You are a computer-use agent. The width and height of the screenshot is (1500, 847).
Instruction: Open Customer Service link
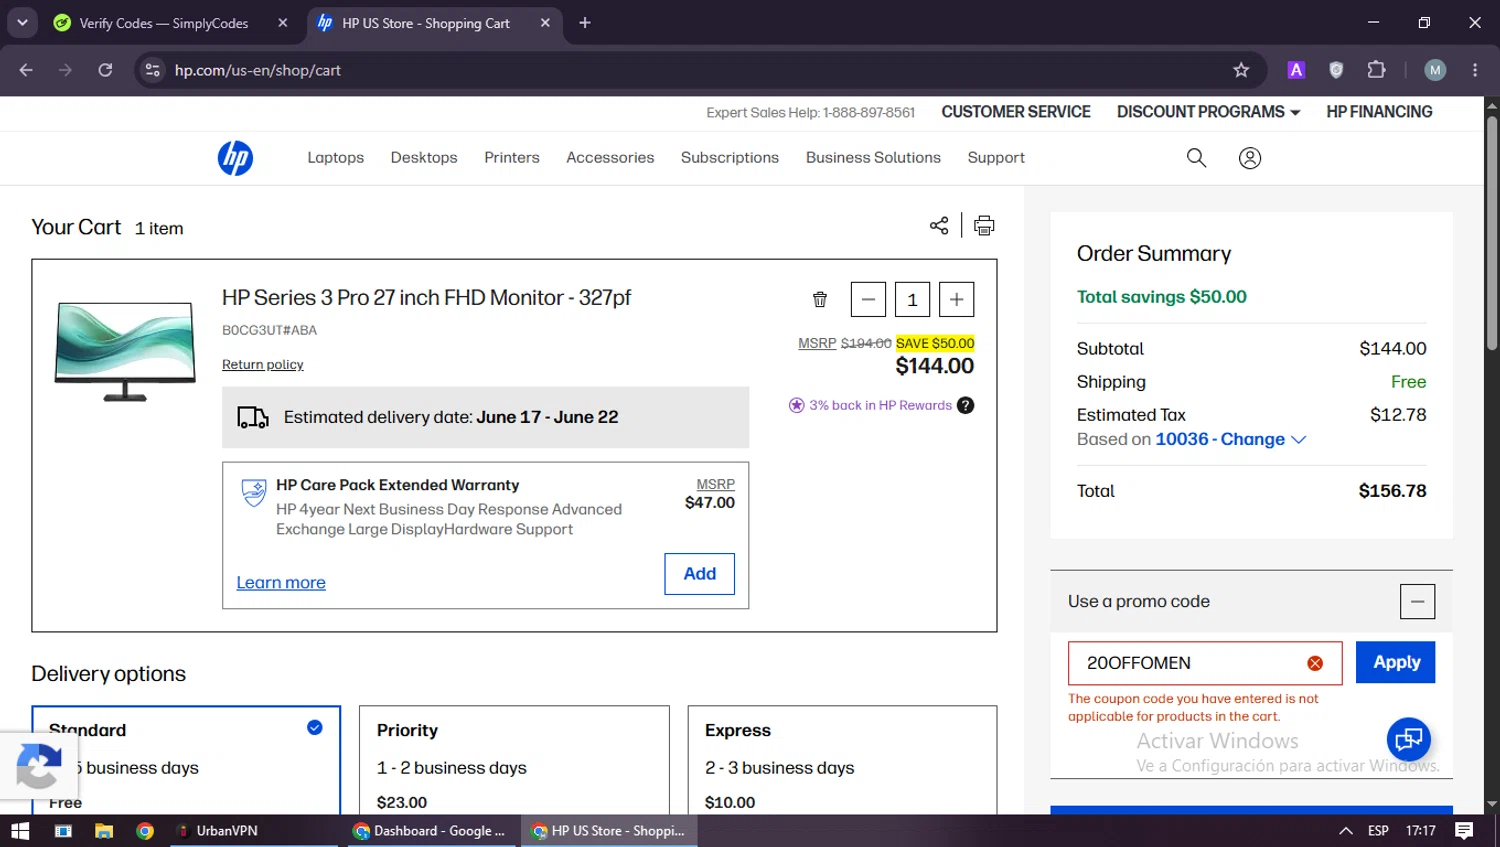[x=1016, y=112]
